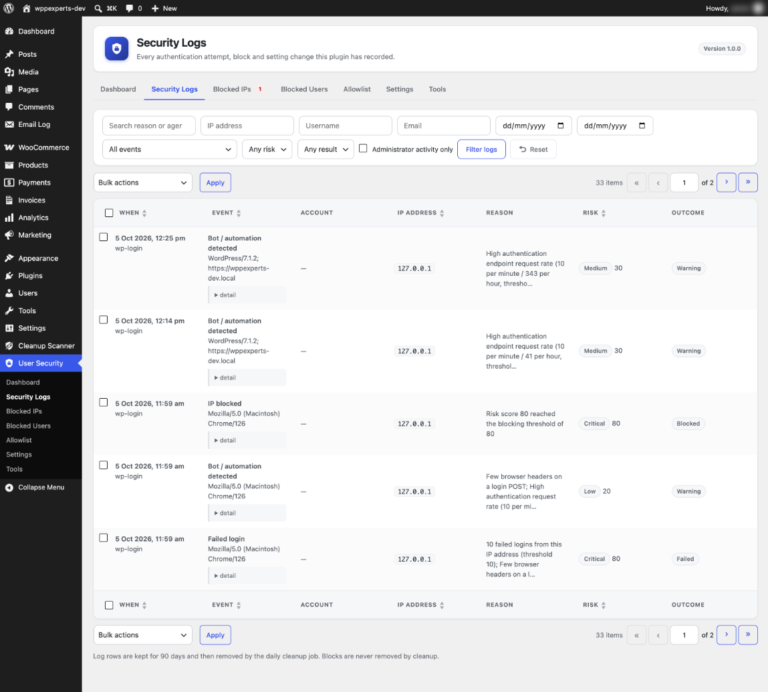Click top Apply button
The width and height of the screenshot is (768, 692).
(x=216, y=183)
